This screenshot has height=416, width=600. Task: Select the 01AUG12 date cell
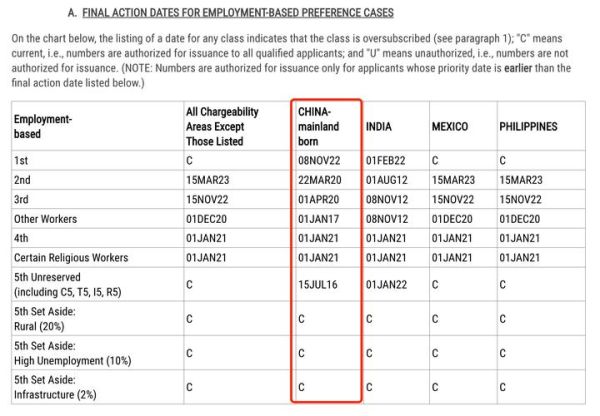pyautogui.click(x=385, y=180)
